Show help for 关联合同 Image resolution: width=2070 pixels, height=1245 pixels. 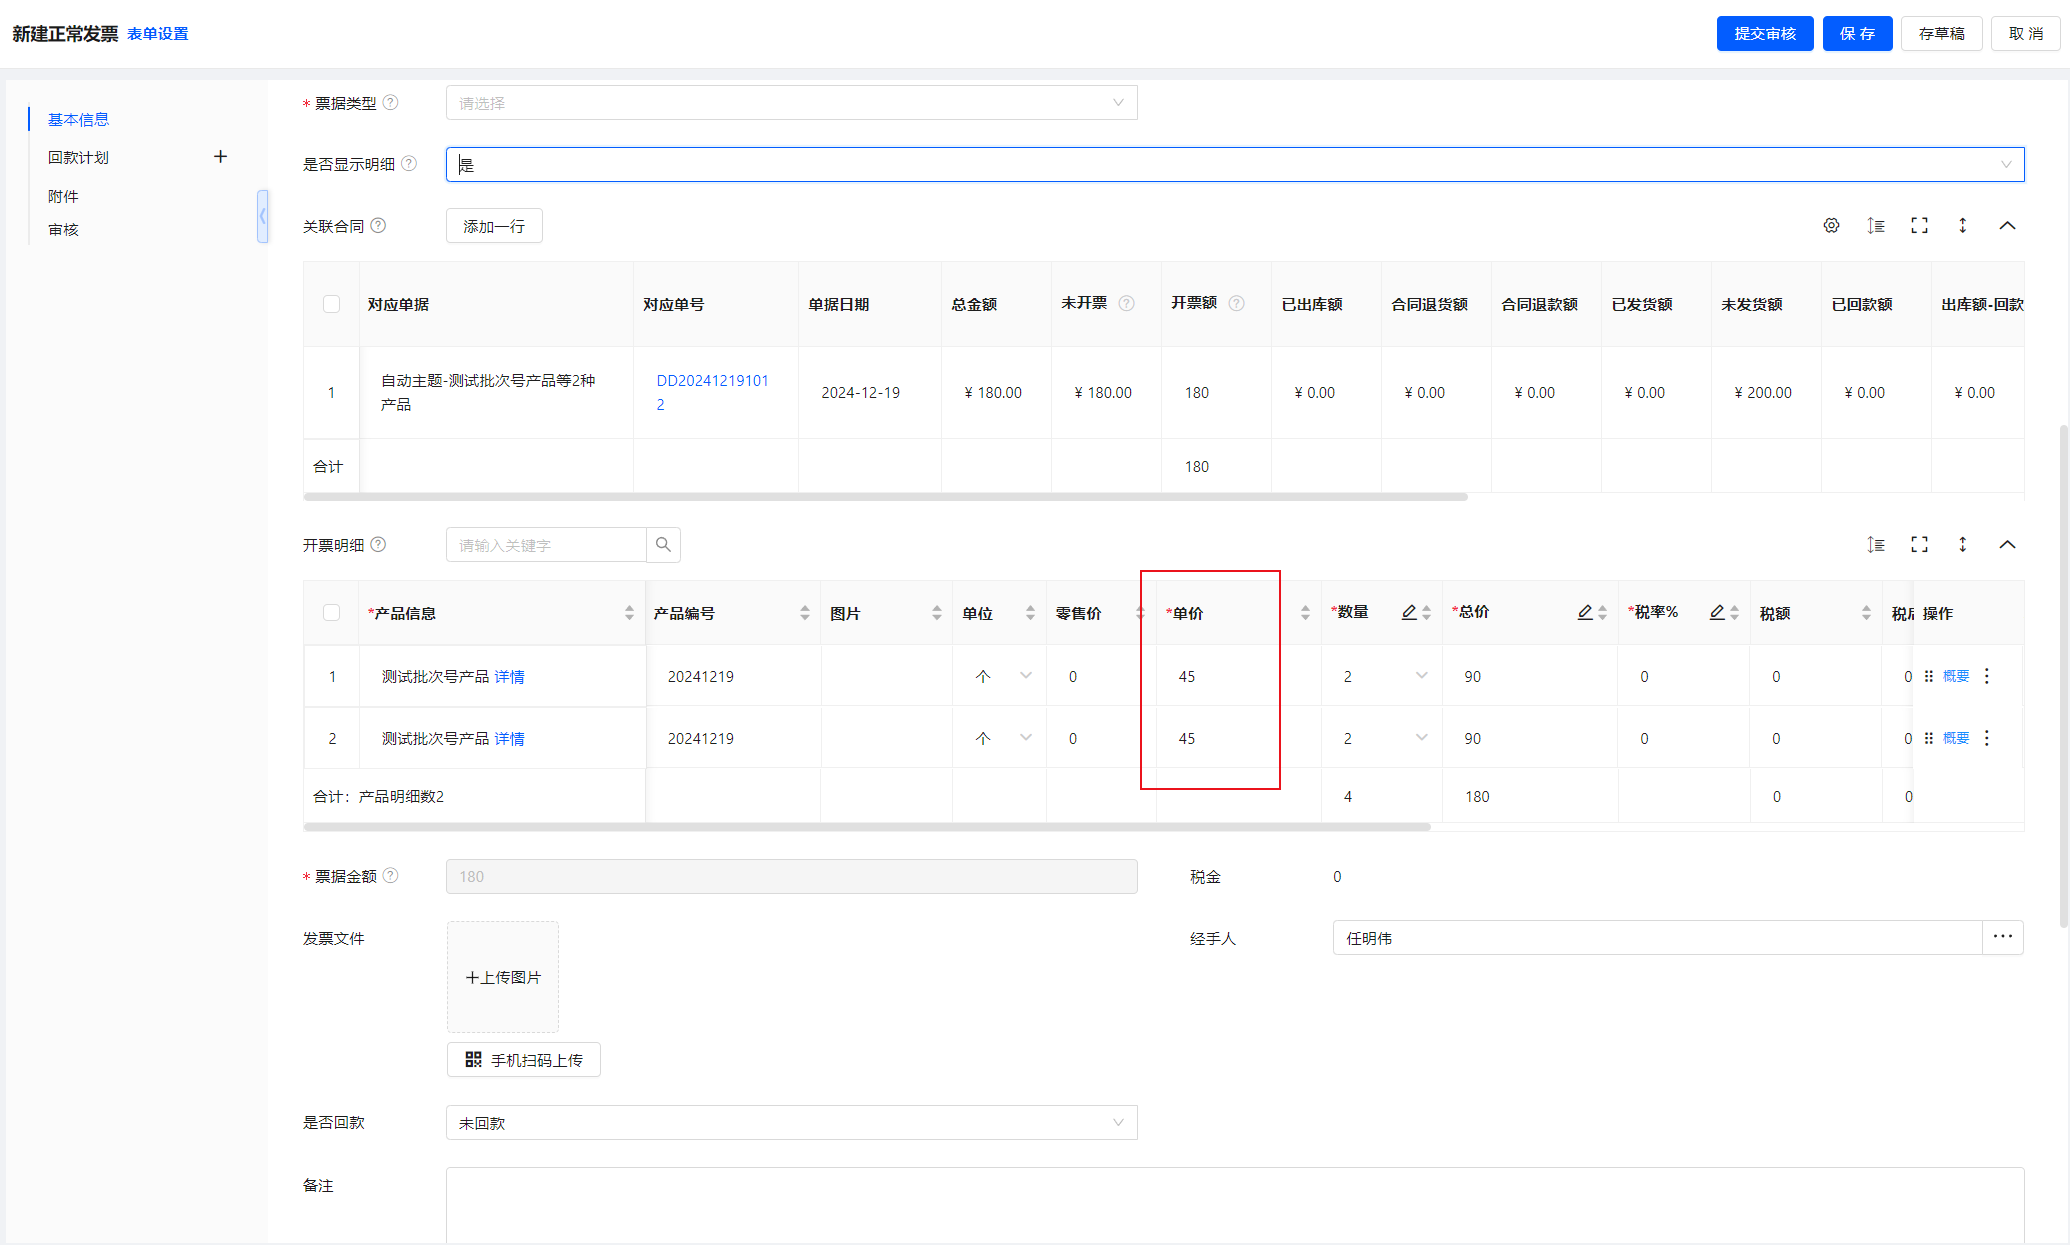[x=378, y=225]
